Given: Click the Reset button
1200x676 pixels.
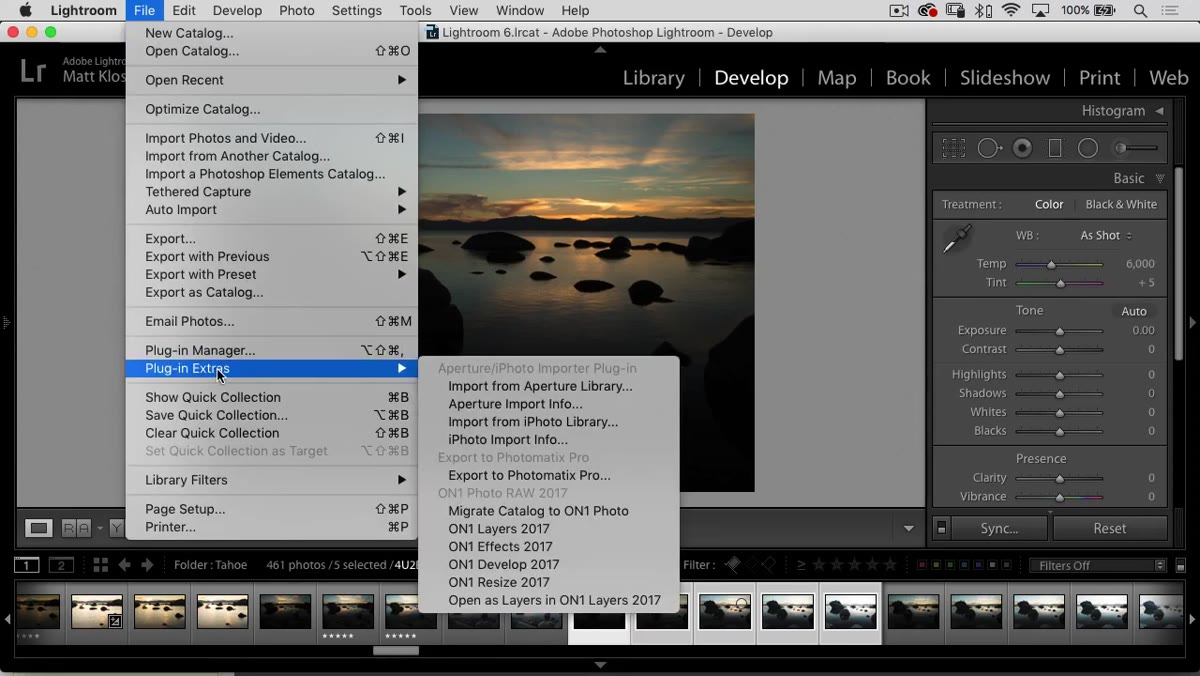Looking at the screenshot, I should pyautogui.click(x=1109, y=528).
